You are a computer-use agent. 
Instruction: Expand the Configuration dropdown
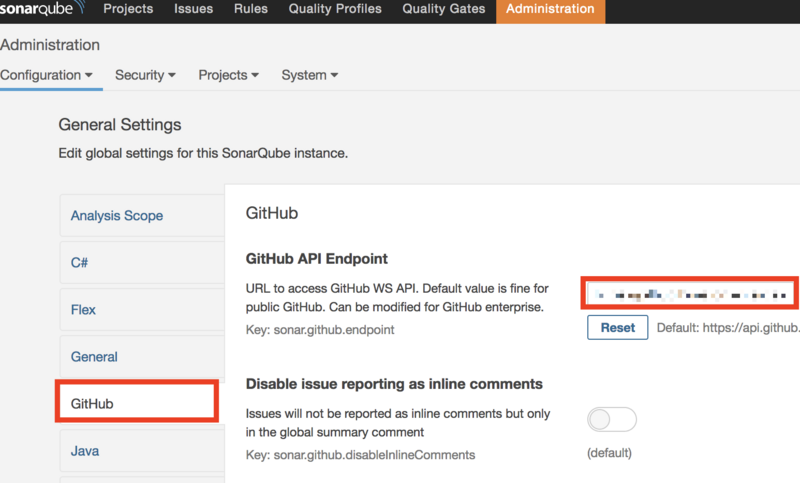[x=46, y=75]
